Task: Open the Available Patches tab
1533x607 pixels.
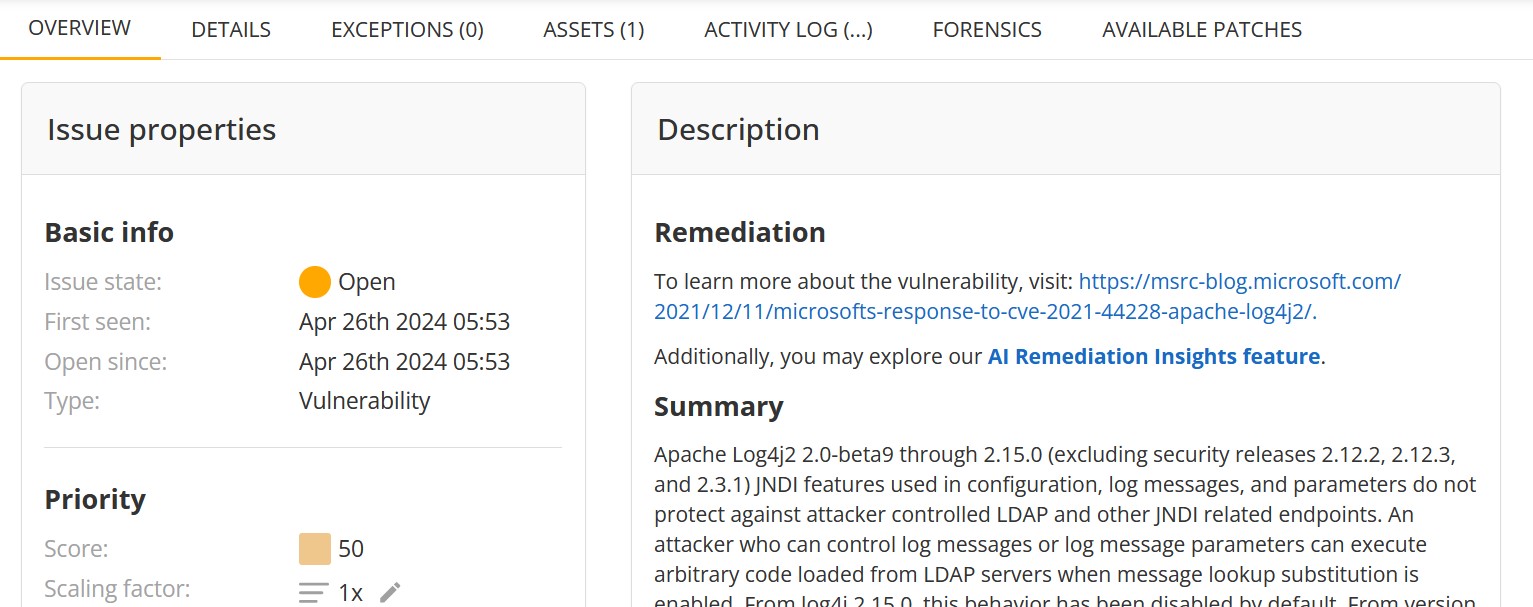Action: [1202, 30]
